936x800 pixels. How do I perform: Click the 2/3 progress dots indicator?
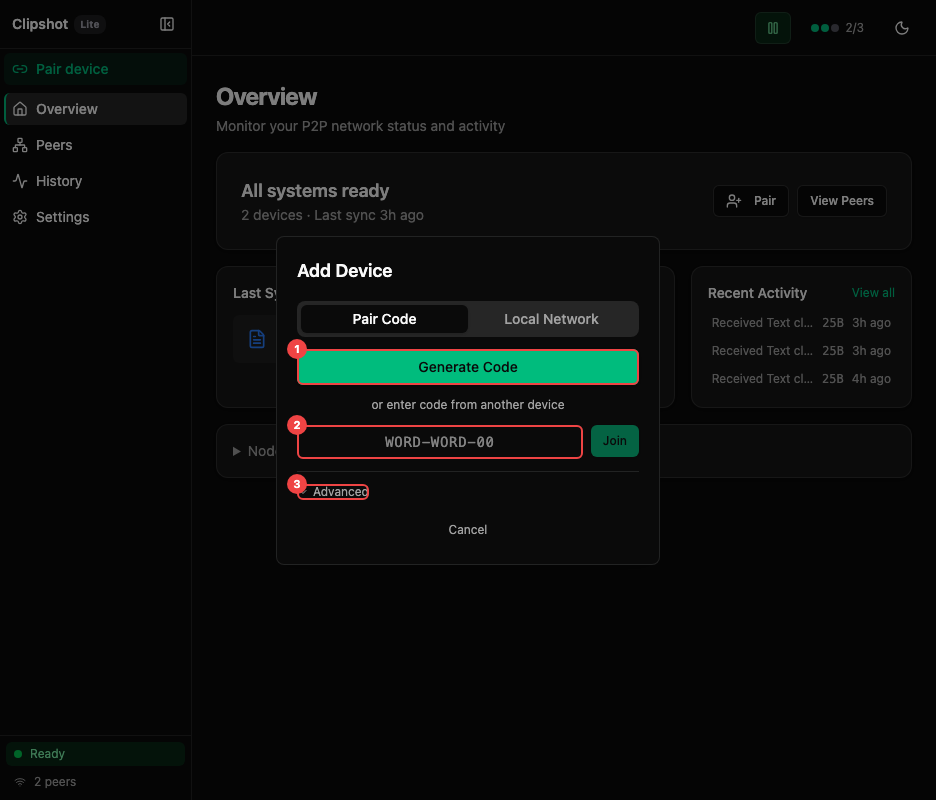pyautogui.click(x=836, y=28)
